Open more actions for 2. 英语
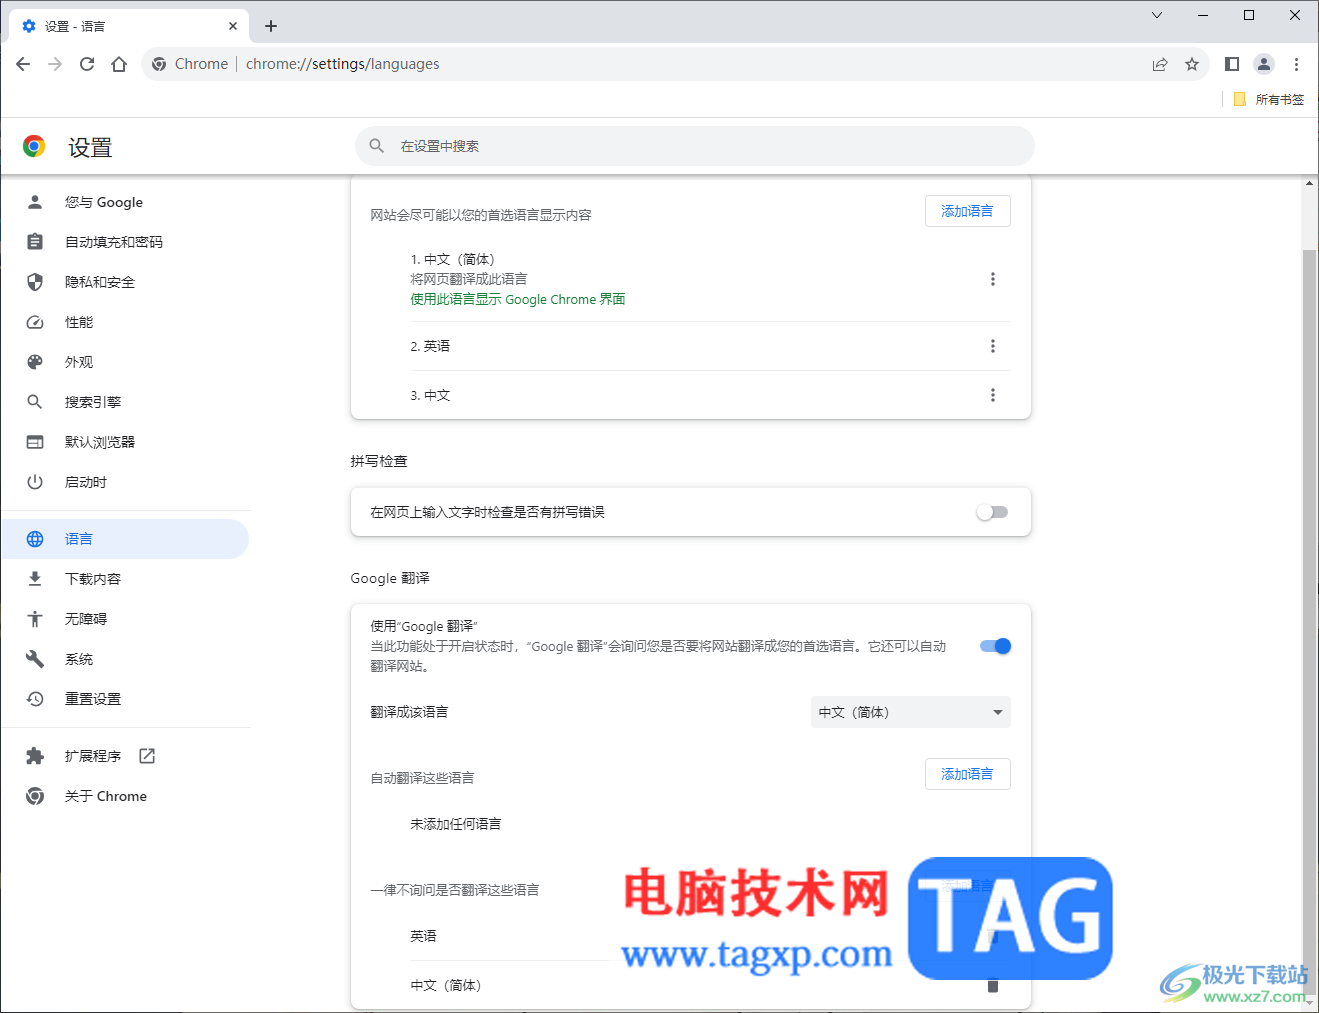 coord(993,346)
